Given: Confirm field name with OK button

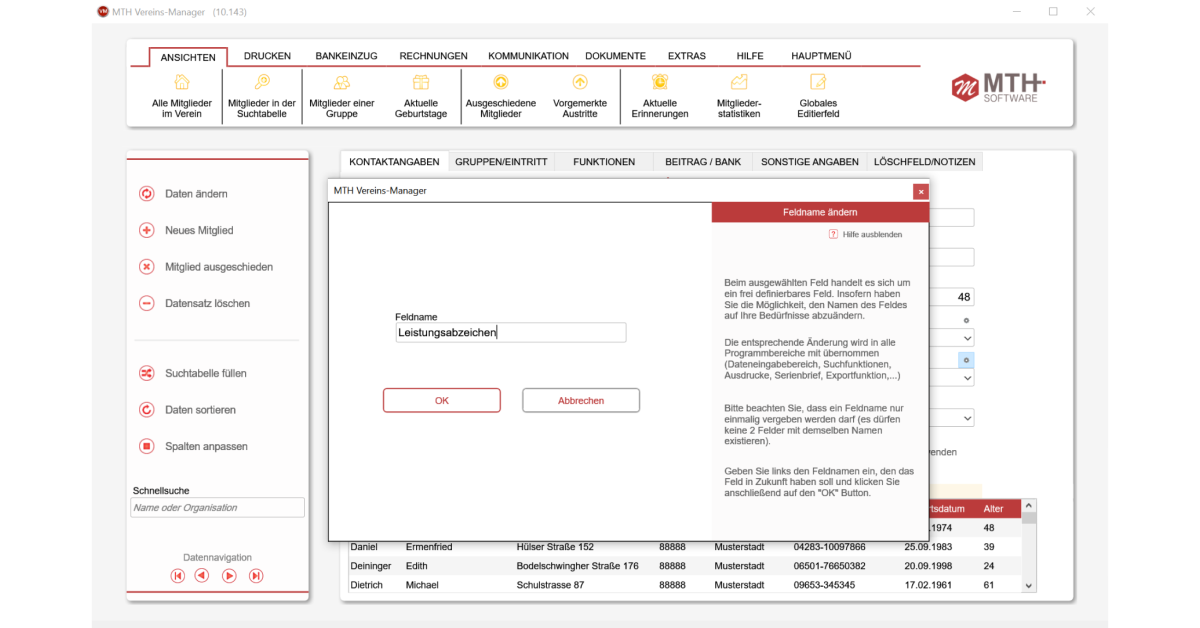Looking at the screenshot, I should tap(441, 400).
